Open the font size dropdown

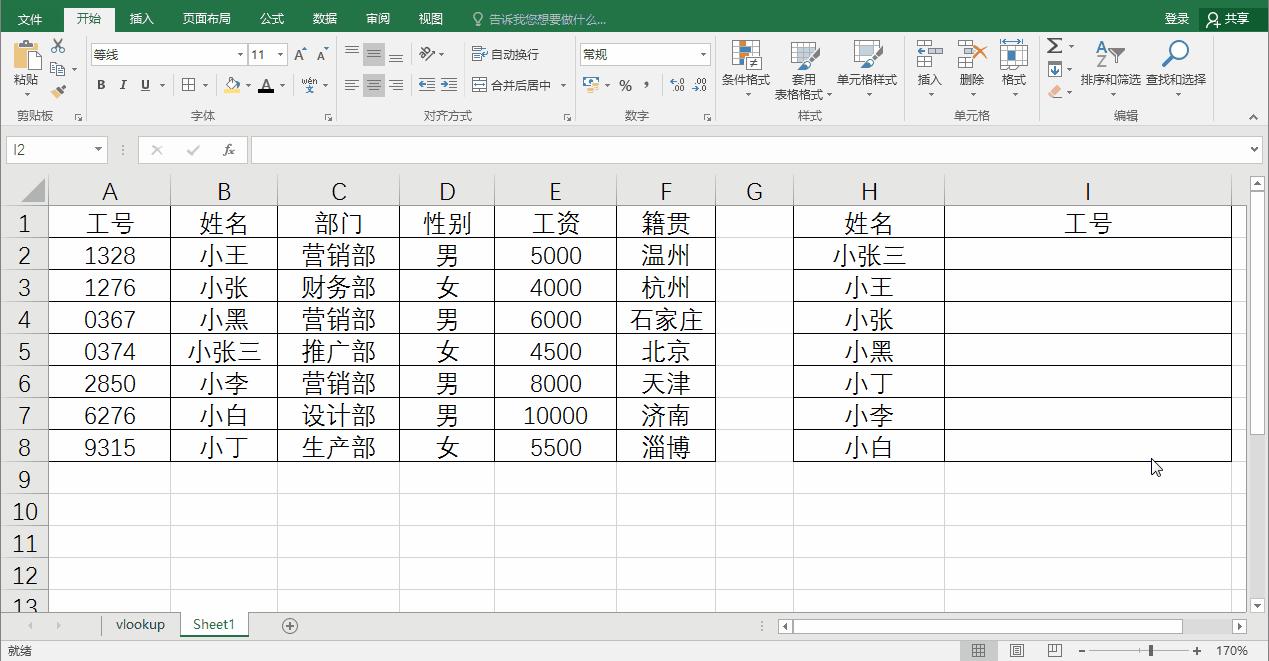pos(282,53)
